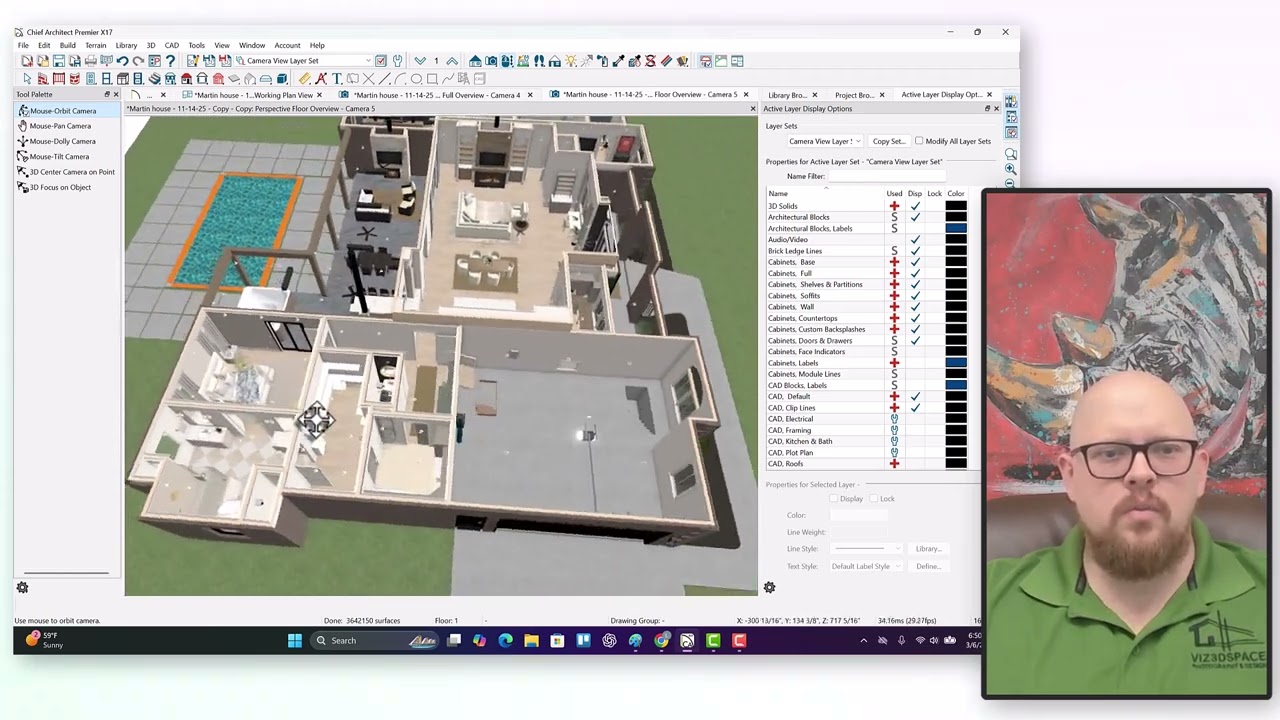Select the Rectangle polyline tool icon

pyautogui.click(x=432, y=78)
